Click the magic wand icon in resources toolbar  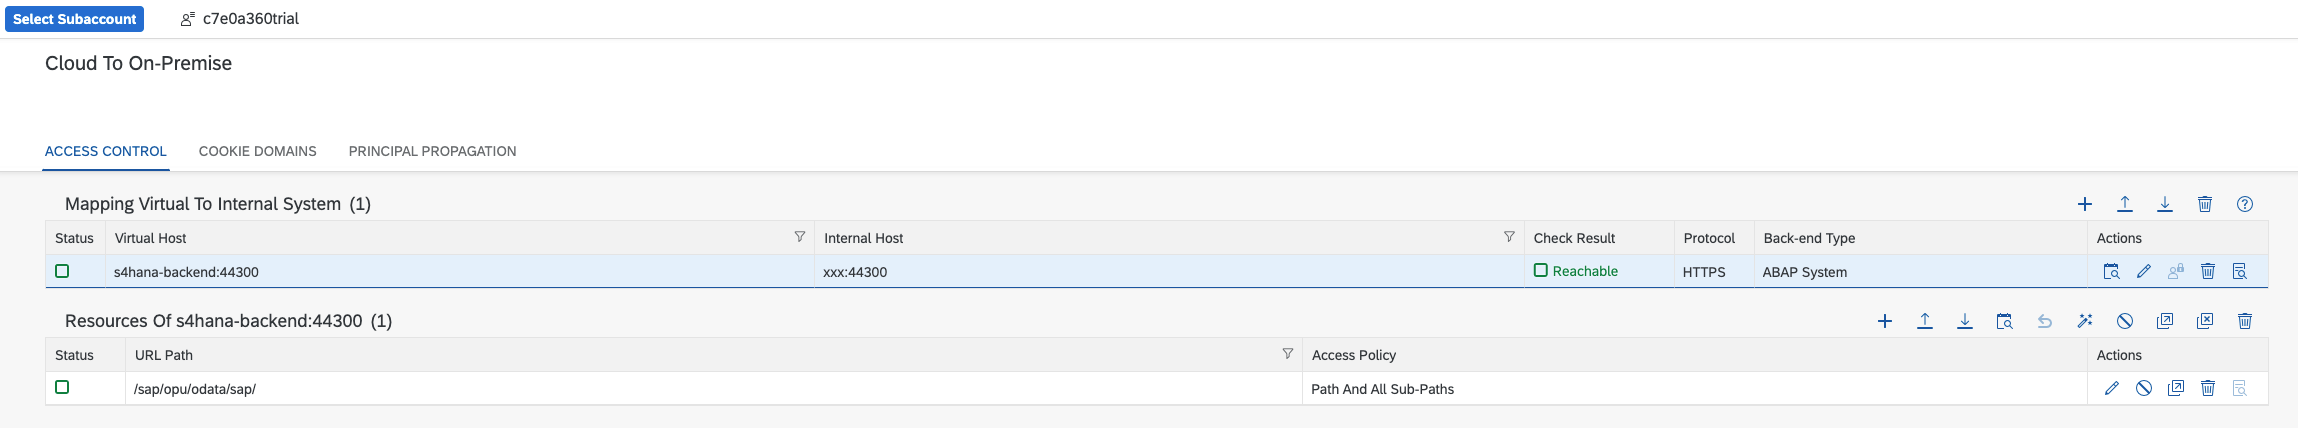click(2084, 321)
